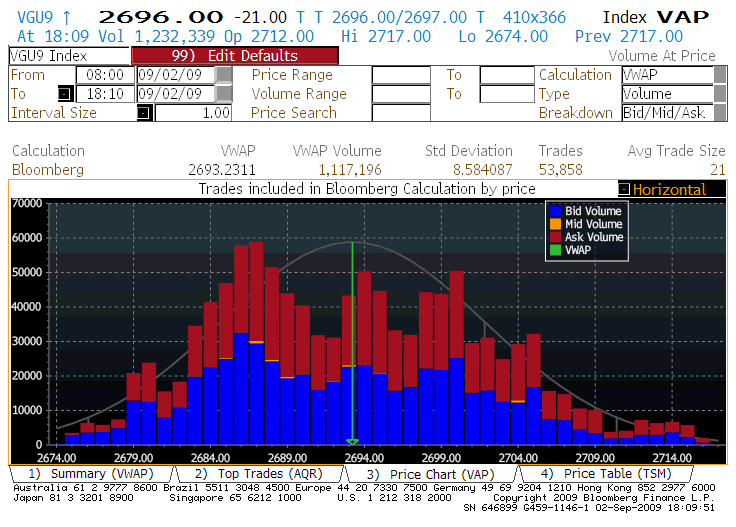Image resolution: width=736 pixels, height=527 pixels.
Task: Edit the To time 18:10 field
Action: coord(105,94)
